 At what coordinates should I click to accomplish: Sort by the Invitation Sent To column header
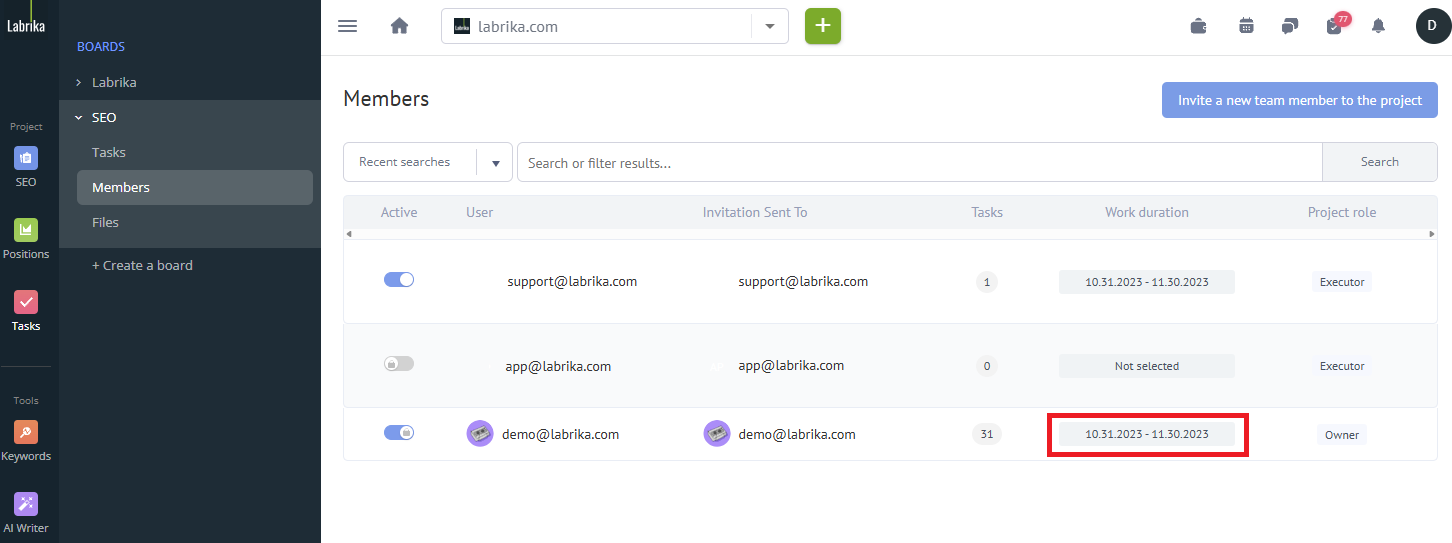coord(755,212)
